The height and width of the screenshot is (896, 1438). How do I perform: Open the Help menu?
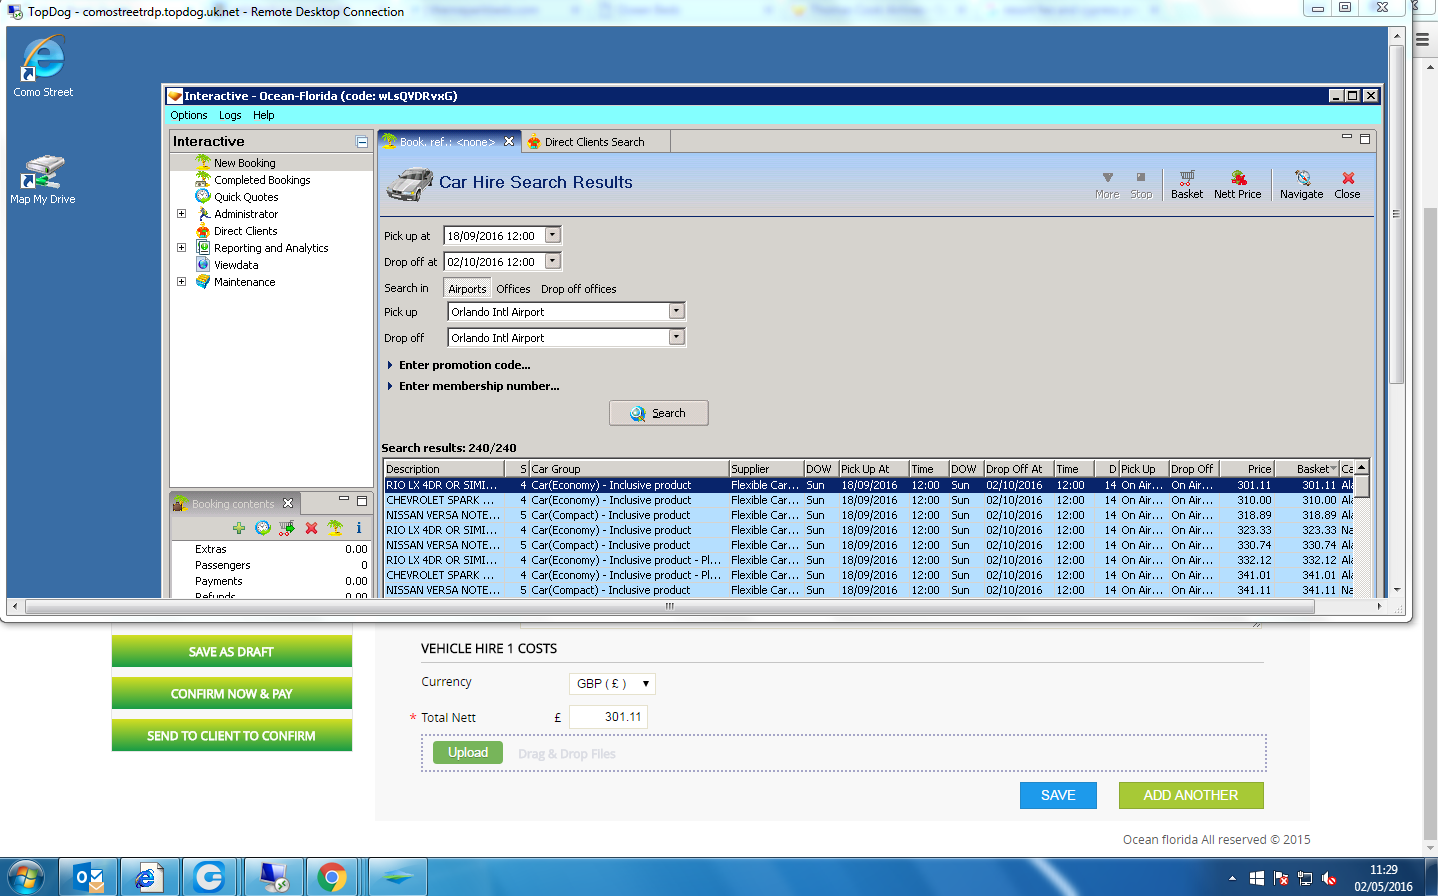coord(264,115)
